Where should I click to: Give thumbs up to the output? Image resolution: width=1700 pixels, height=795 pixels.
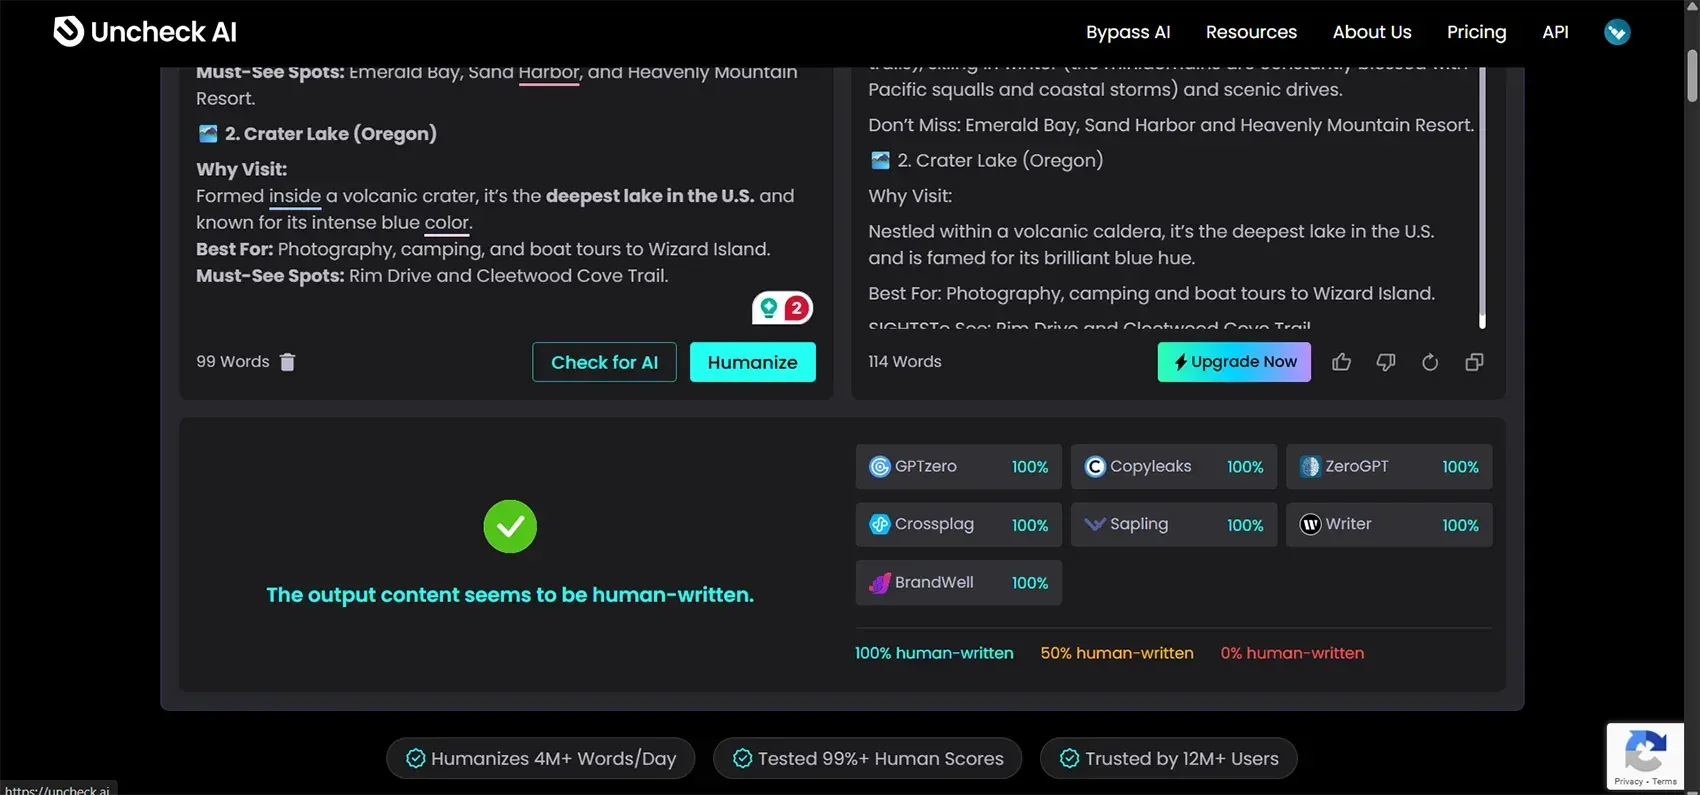tap(1341, 362)
